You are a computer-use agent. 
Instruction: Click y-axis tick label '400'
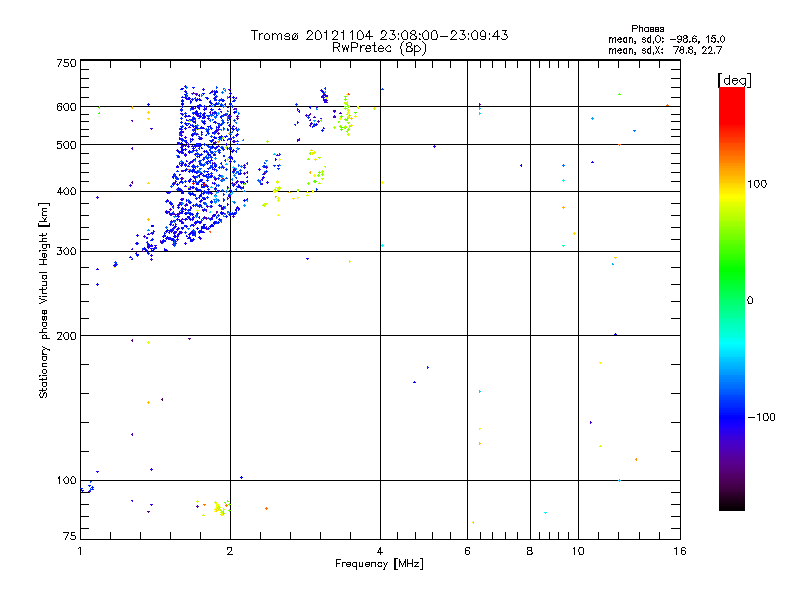[x=66, y=191]
